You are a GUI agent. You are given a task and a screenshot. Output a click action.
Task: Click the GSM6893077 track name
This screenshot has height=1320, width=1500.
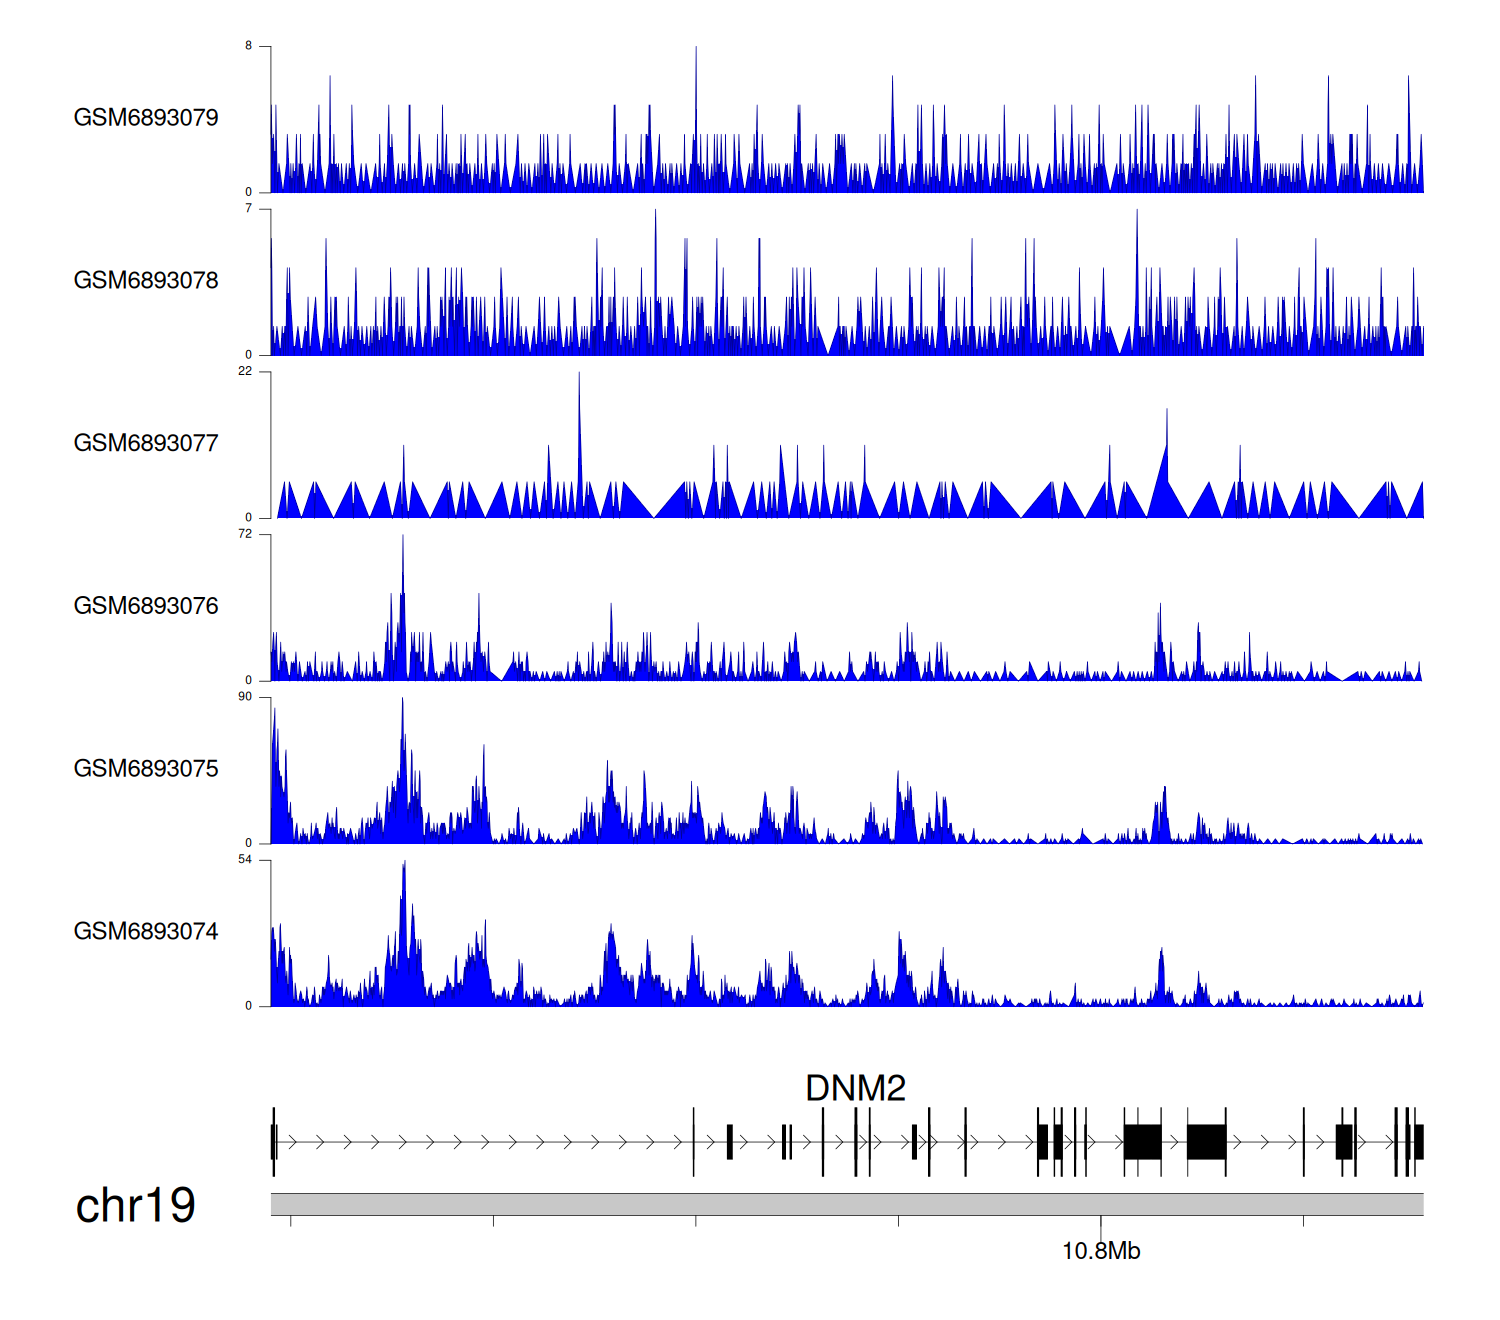coord(146,444)
